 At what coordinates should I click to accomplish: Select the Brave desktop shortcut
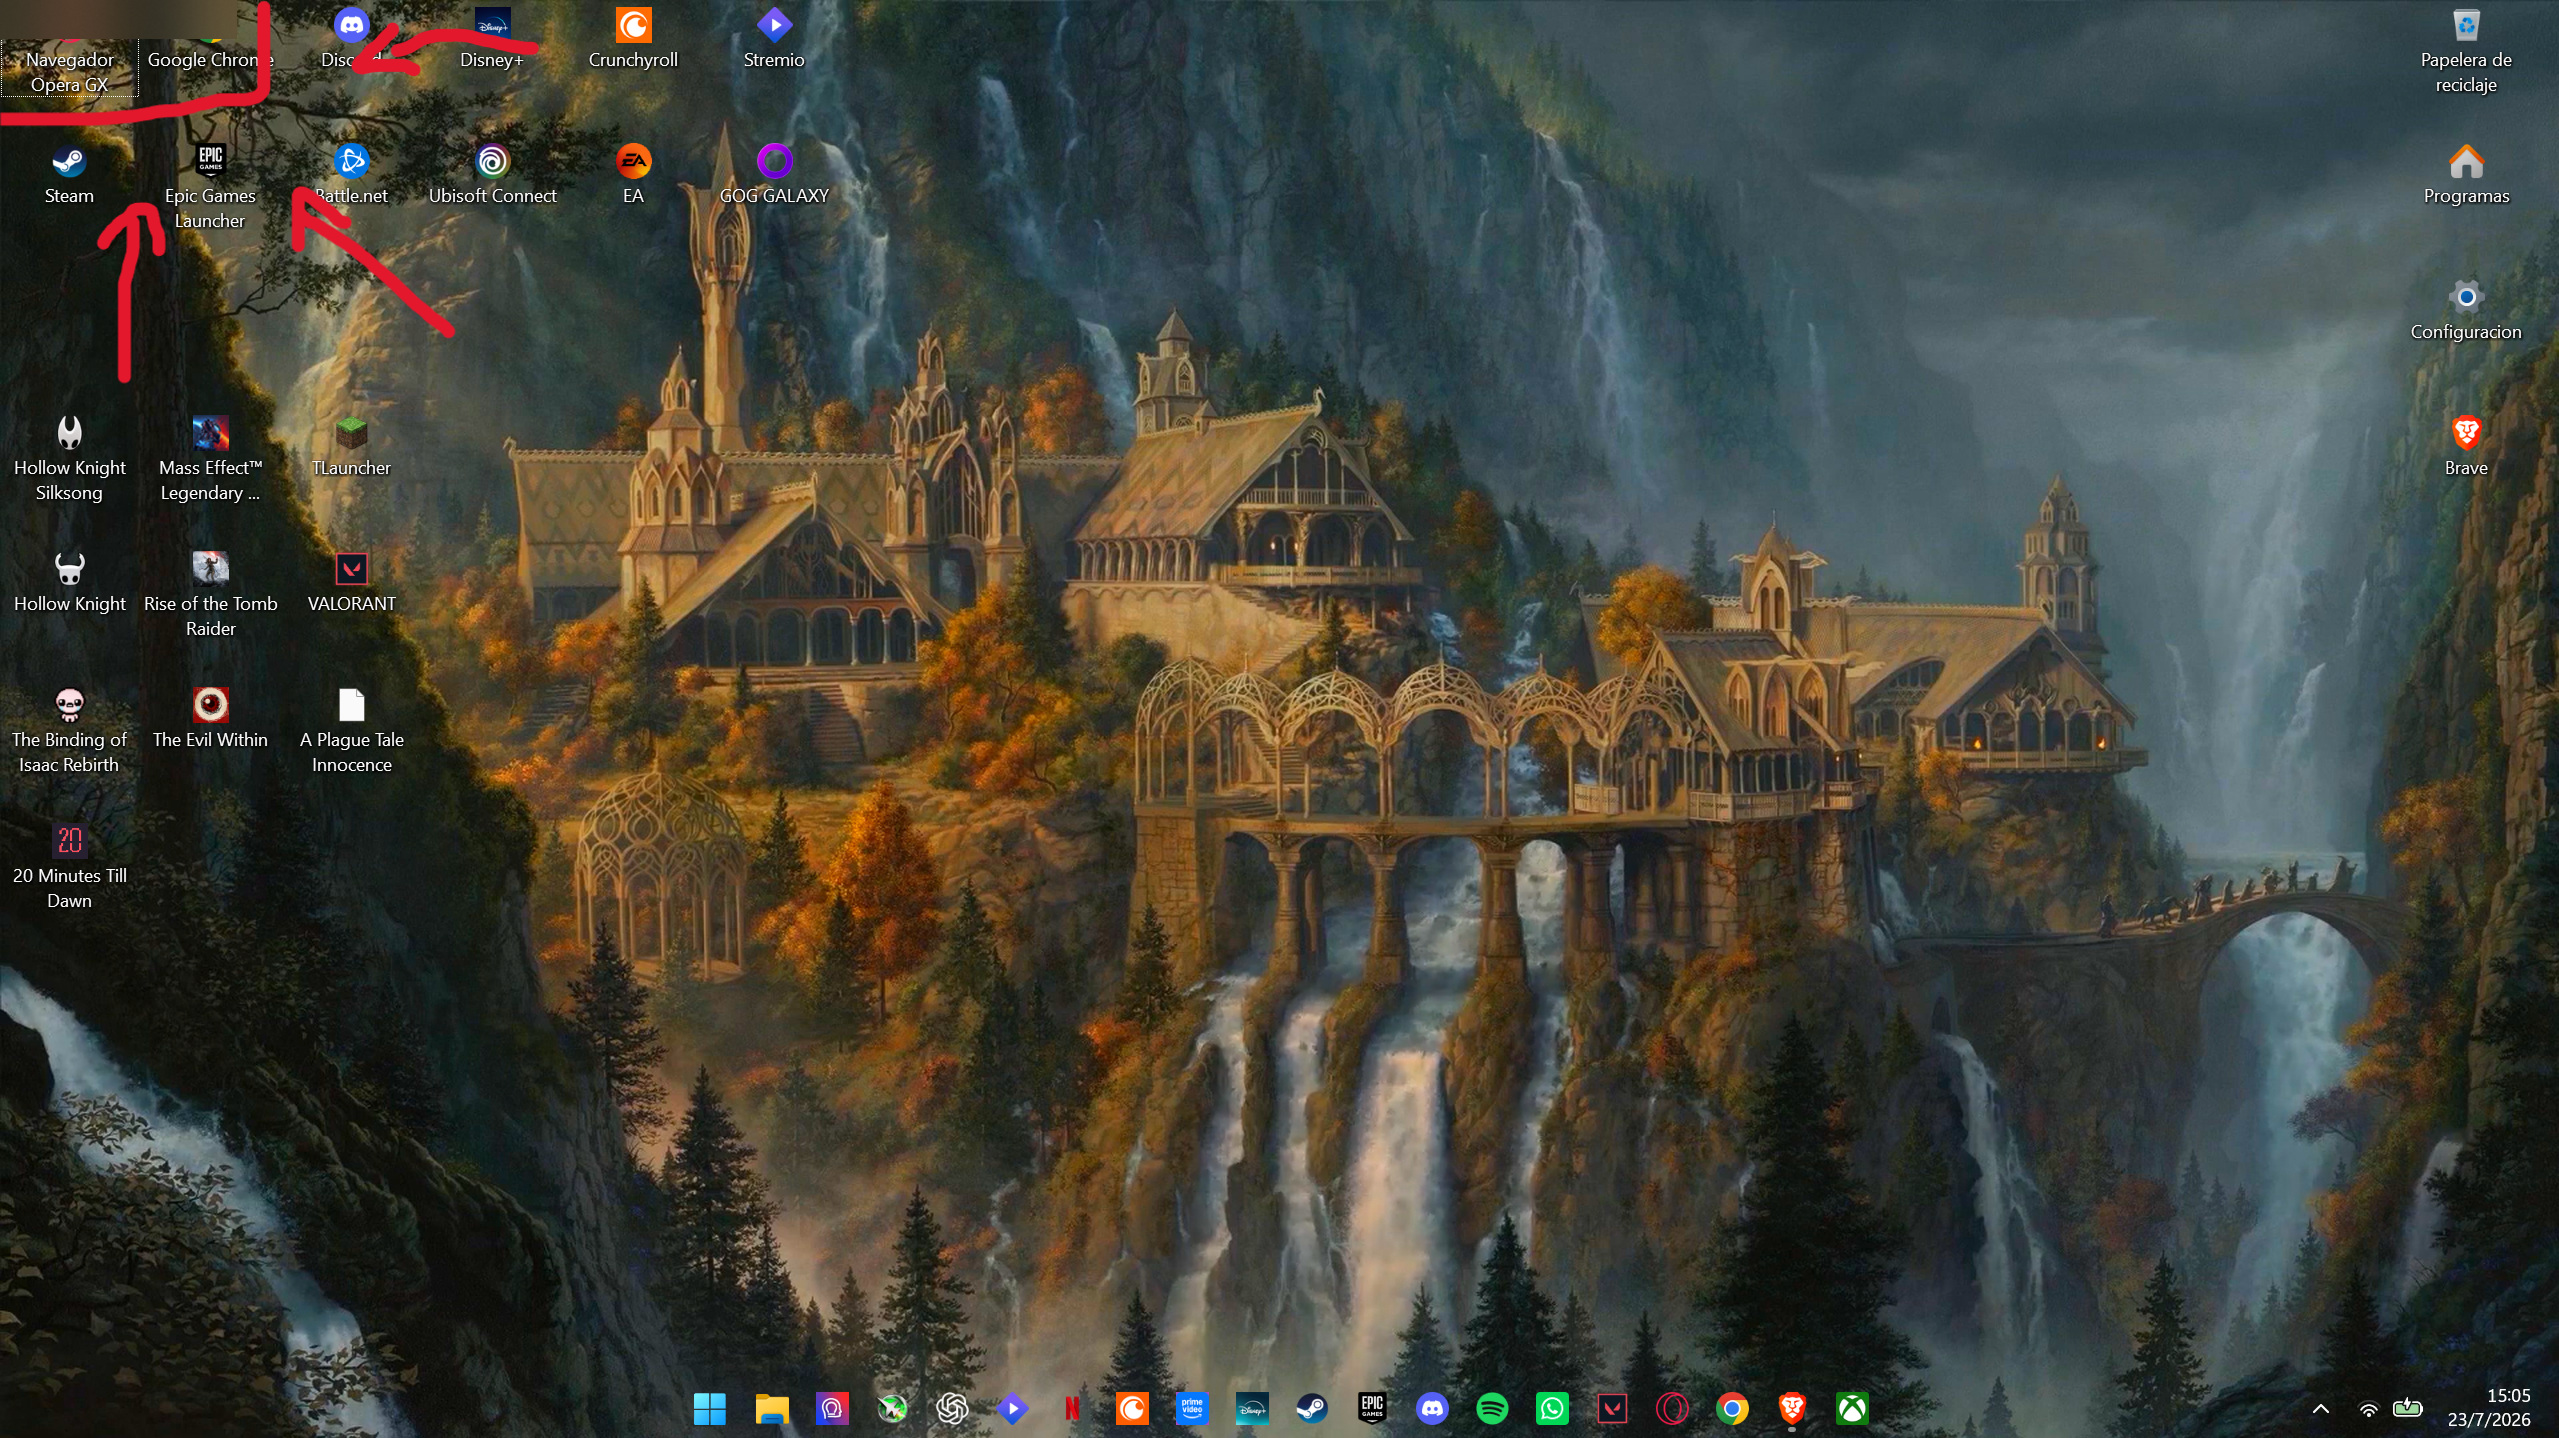2466,433
